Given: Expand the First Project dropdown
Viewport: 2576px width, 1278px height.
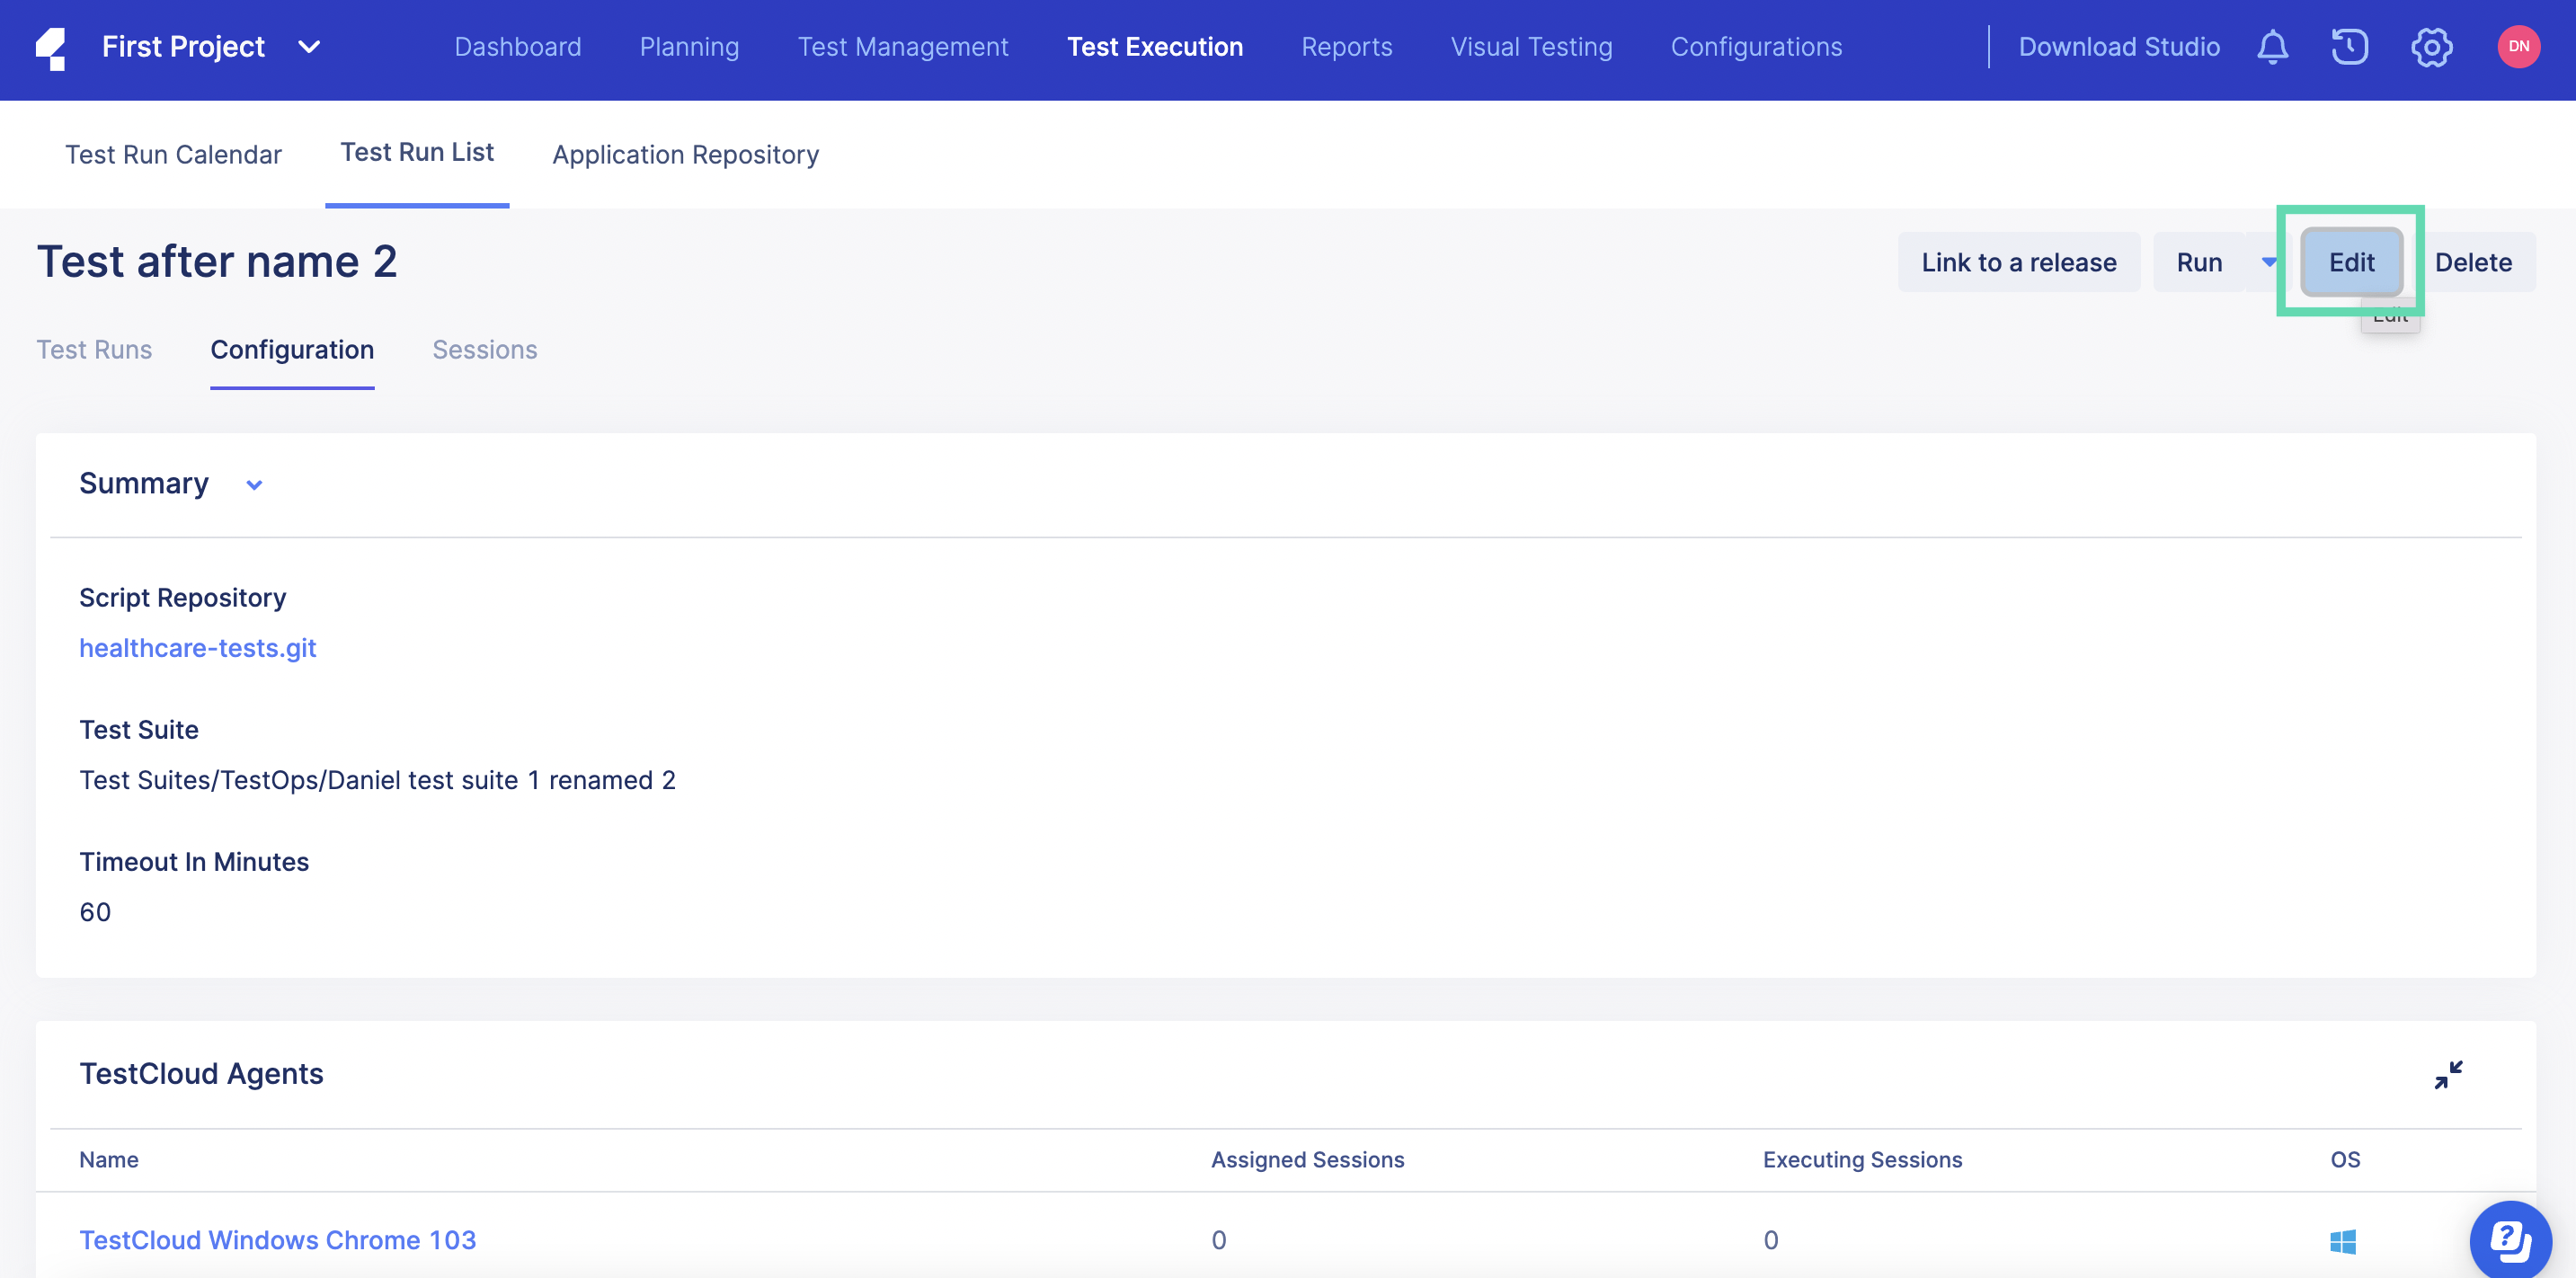Looking at the screenshot, I should (x=309, y=47).
